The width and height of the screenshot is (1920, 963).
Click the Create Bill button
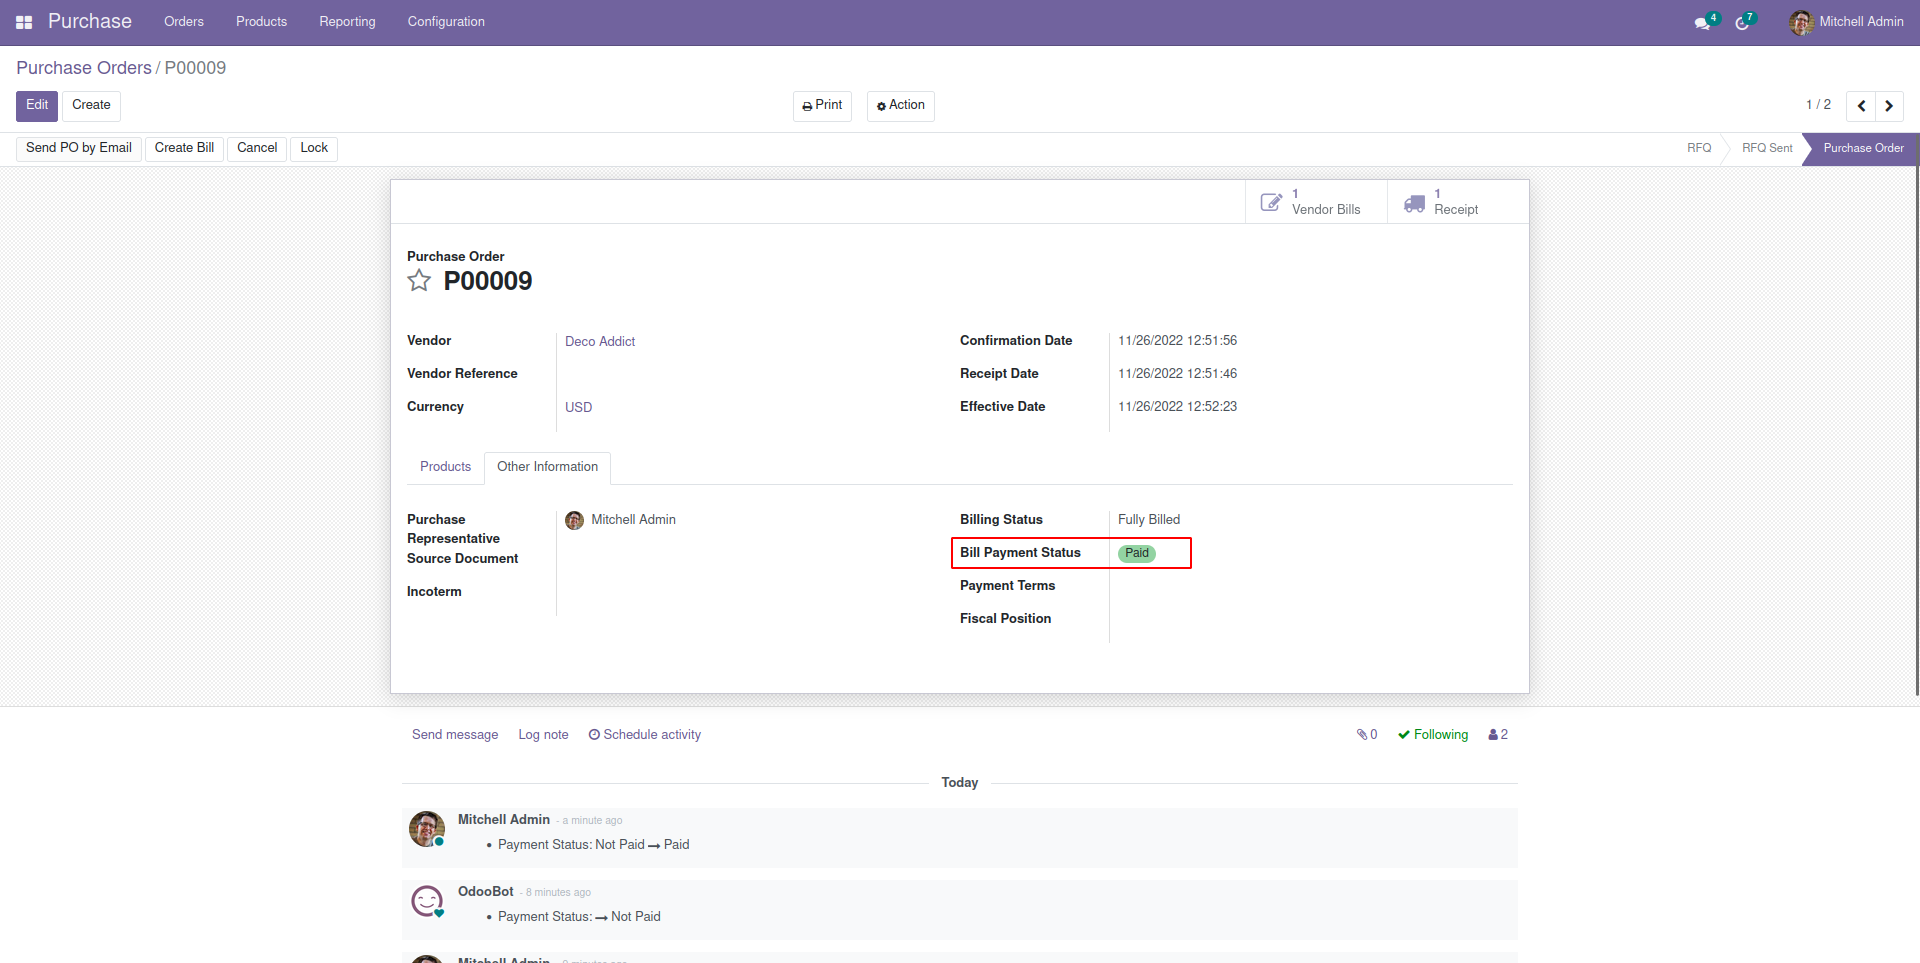pos(184,149)
